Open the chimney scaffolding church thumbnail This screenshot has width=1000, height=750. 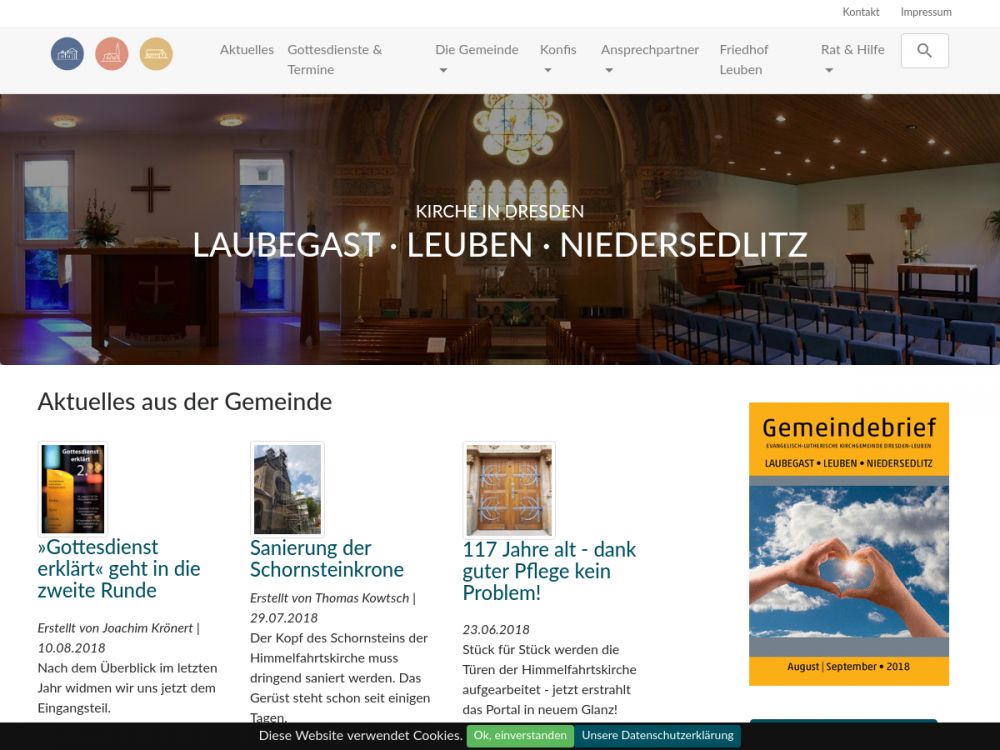coord(287,489)
